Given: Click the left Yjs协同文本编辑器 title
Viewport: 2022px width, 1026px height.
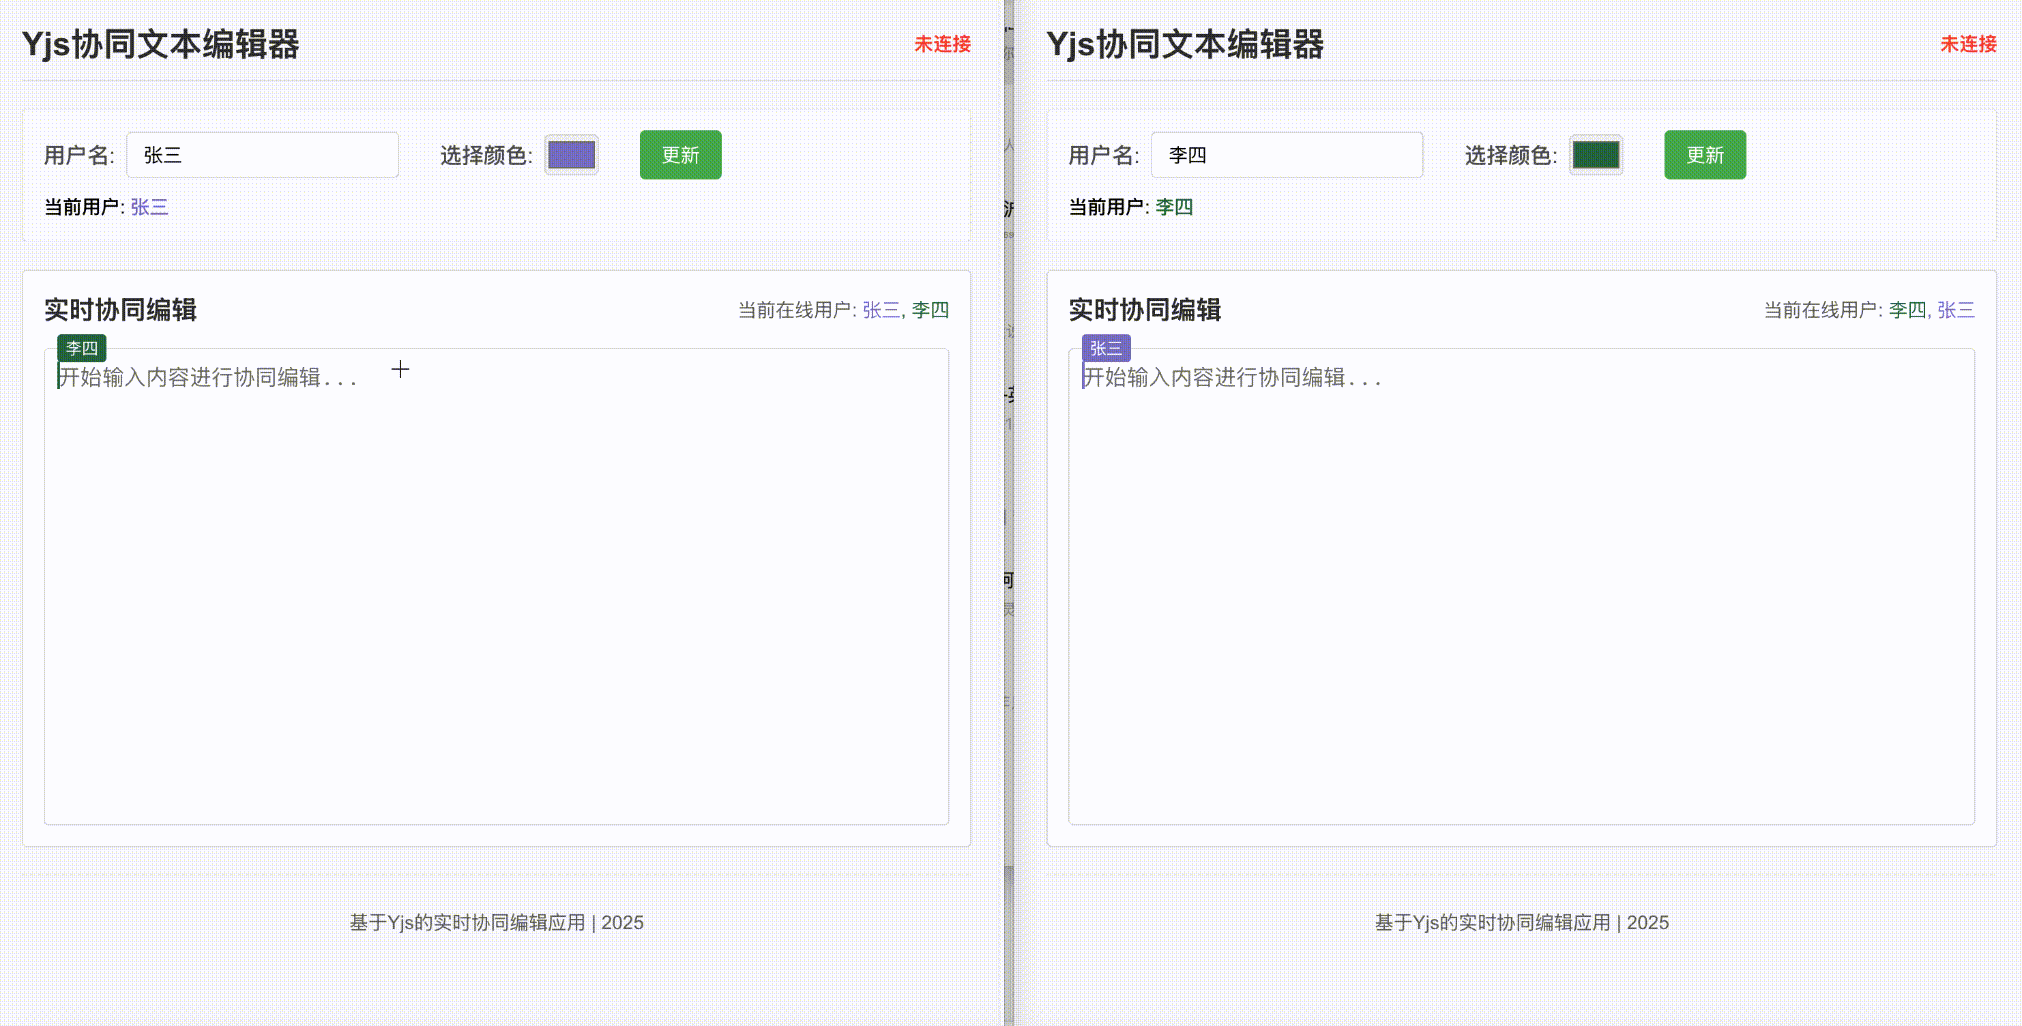Looking at the screenshot, I should [x=163, y=44].
